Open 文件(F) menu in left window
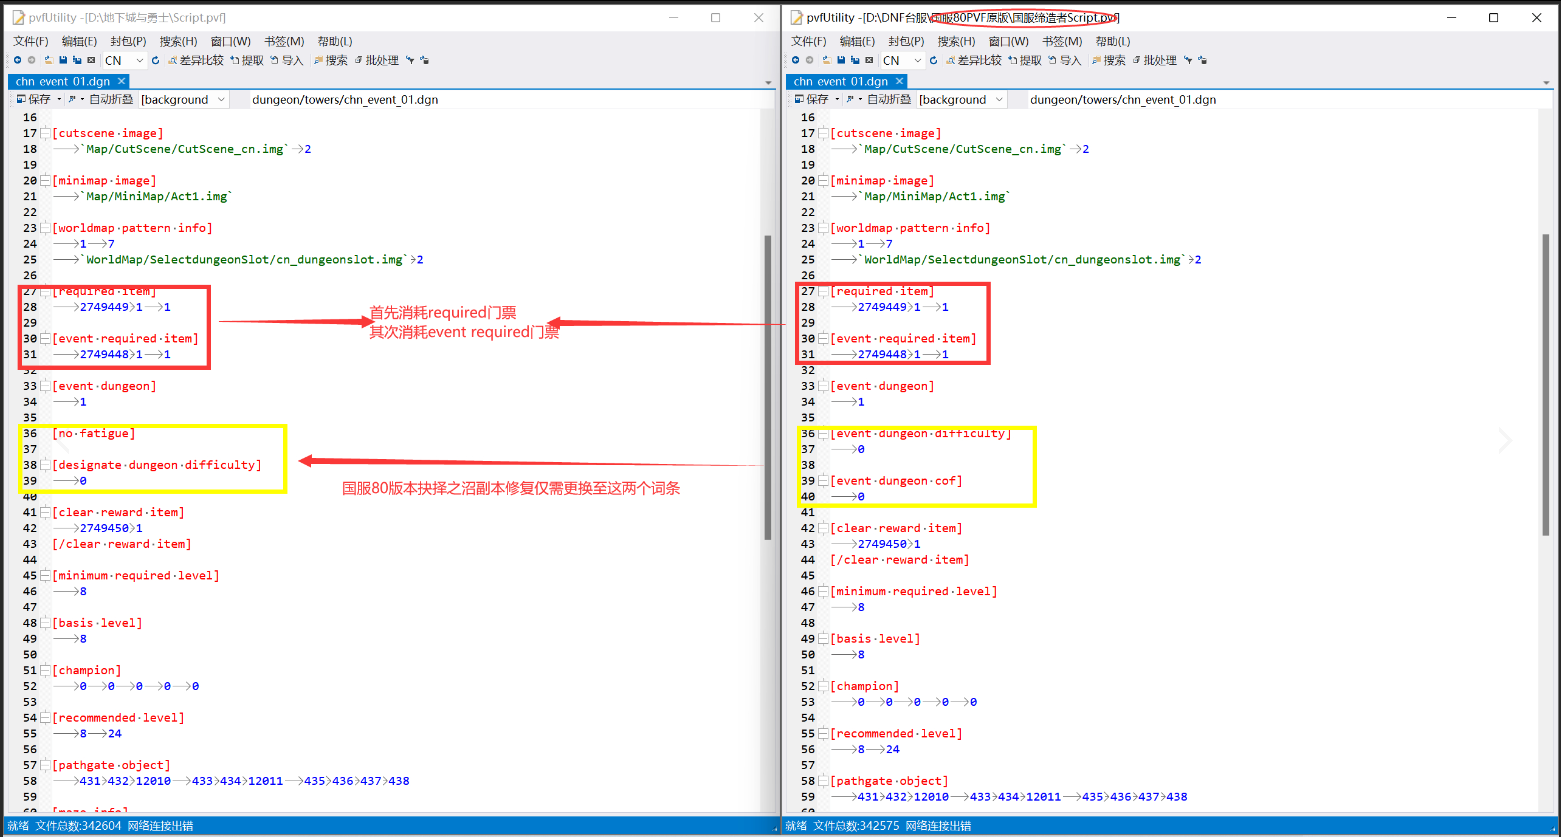The image size is (1561, 837). pyautogui.click(x=31, y=41)
